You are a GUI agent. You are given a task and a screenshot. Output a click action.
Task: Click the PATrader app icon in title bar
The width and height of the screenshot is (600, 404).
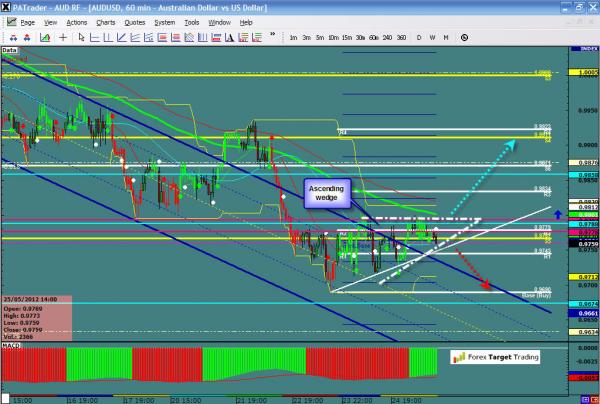[x=7, y=7]
